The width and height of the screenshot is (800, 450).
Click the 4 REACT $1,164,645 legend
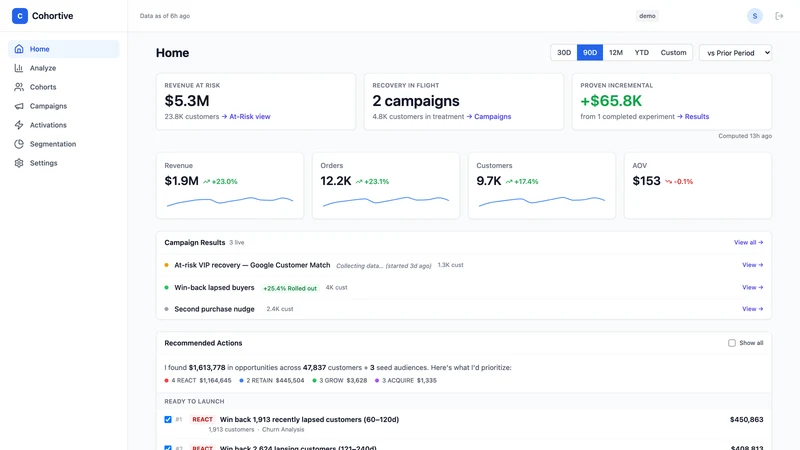[x=198, y=381]
